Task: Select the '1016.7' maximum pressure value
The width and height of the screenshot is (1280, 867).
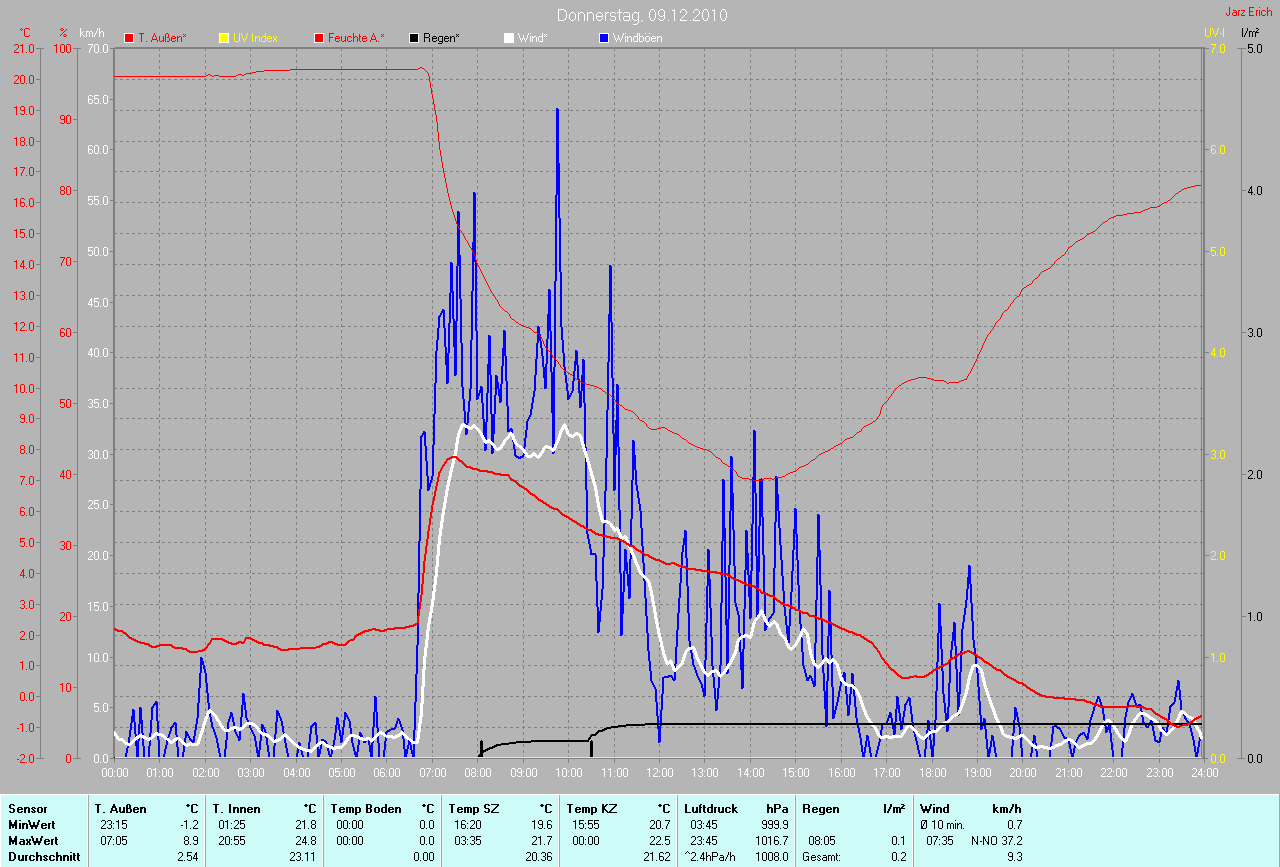Action: [x=771, y=841]
